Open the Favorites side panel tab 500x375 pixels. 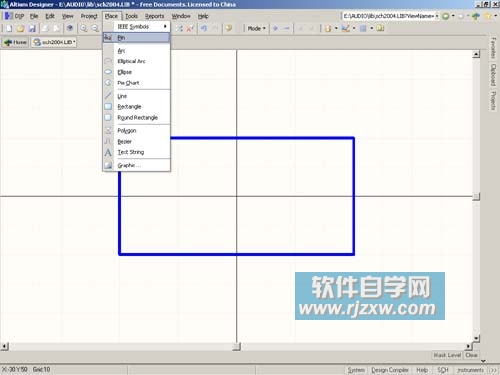493,48
